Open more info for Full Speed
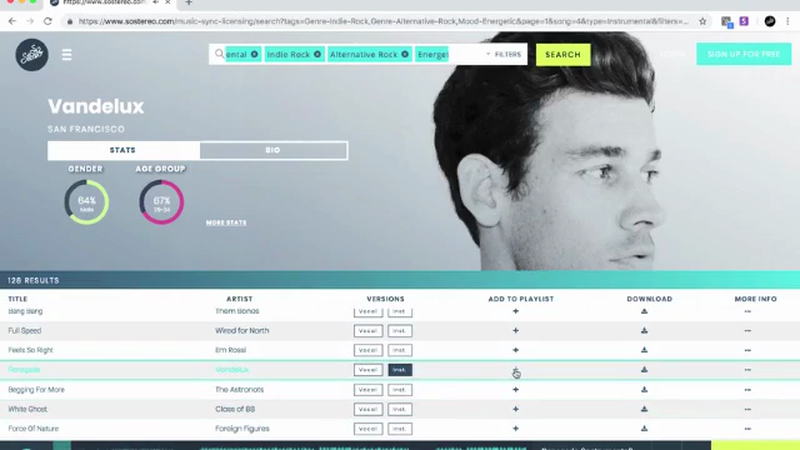Viewport: 800px width, 450px height. coord(747,331)
